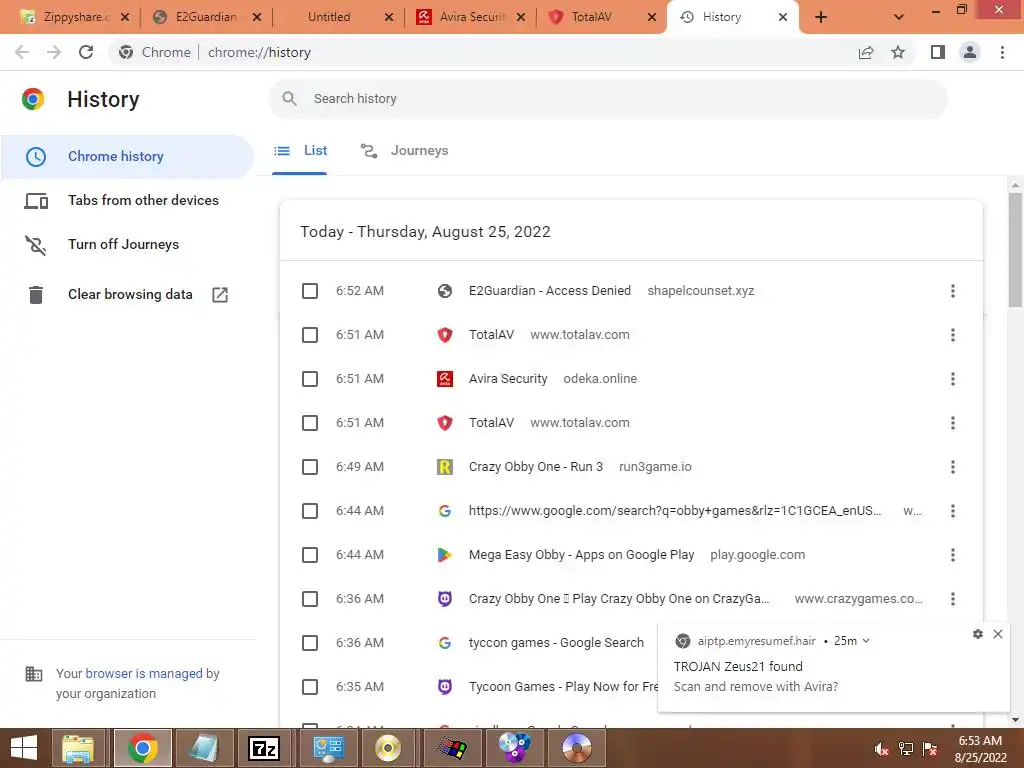This screenshot has height=768, width=1024.
Task: Open a new tab with plus button
Action: (x=821, y=17)
